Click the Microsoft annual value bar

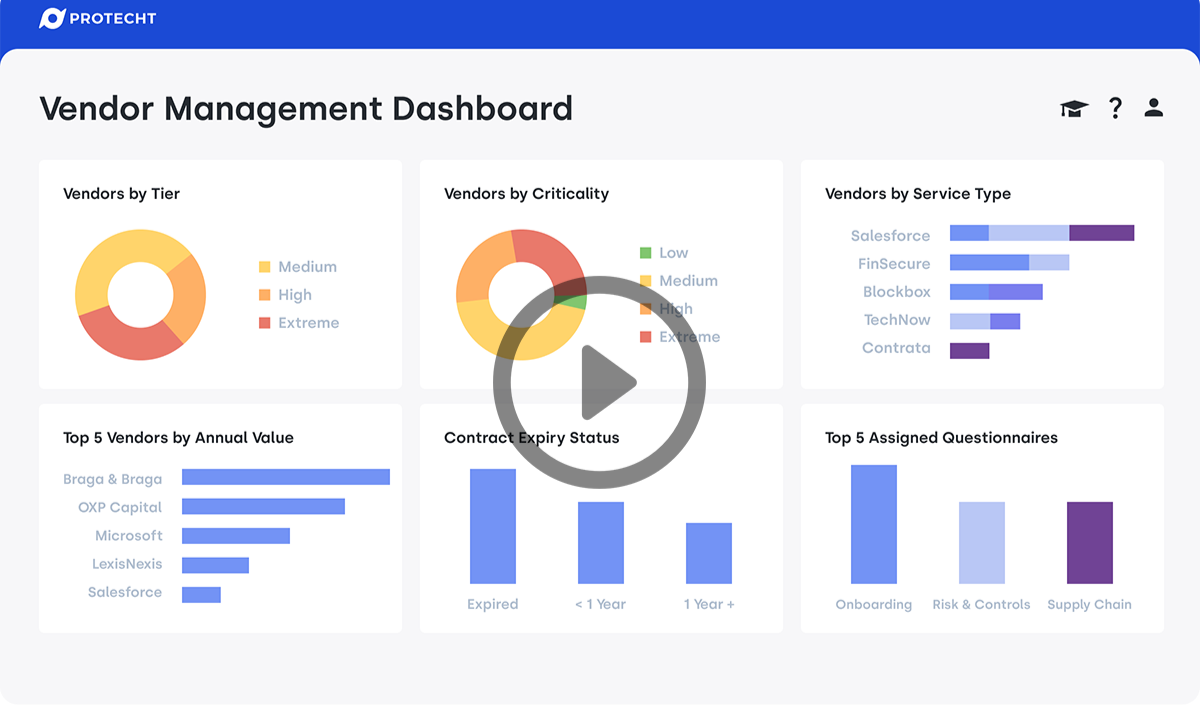click(x=236, y=536)
